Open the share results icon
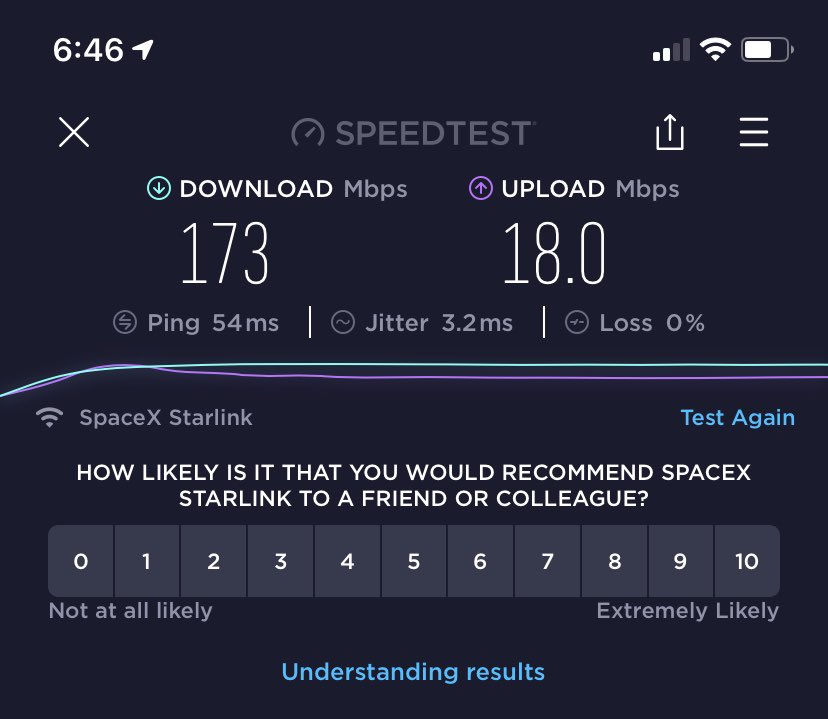Viewport: 828px width, 719px height. pos(669,131)
